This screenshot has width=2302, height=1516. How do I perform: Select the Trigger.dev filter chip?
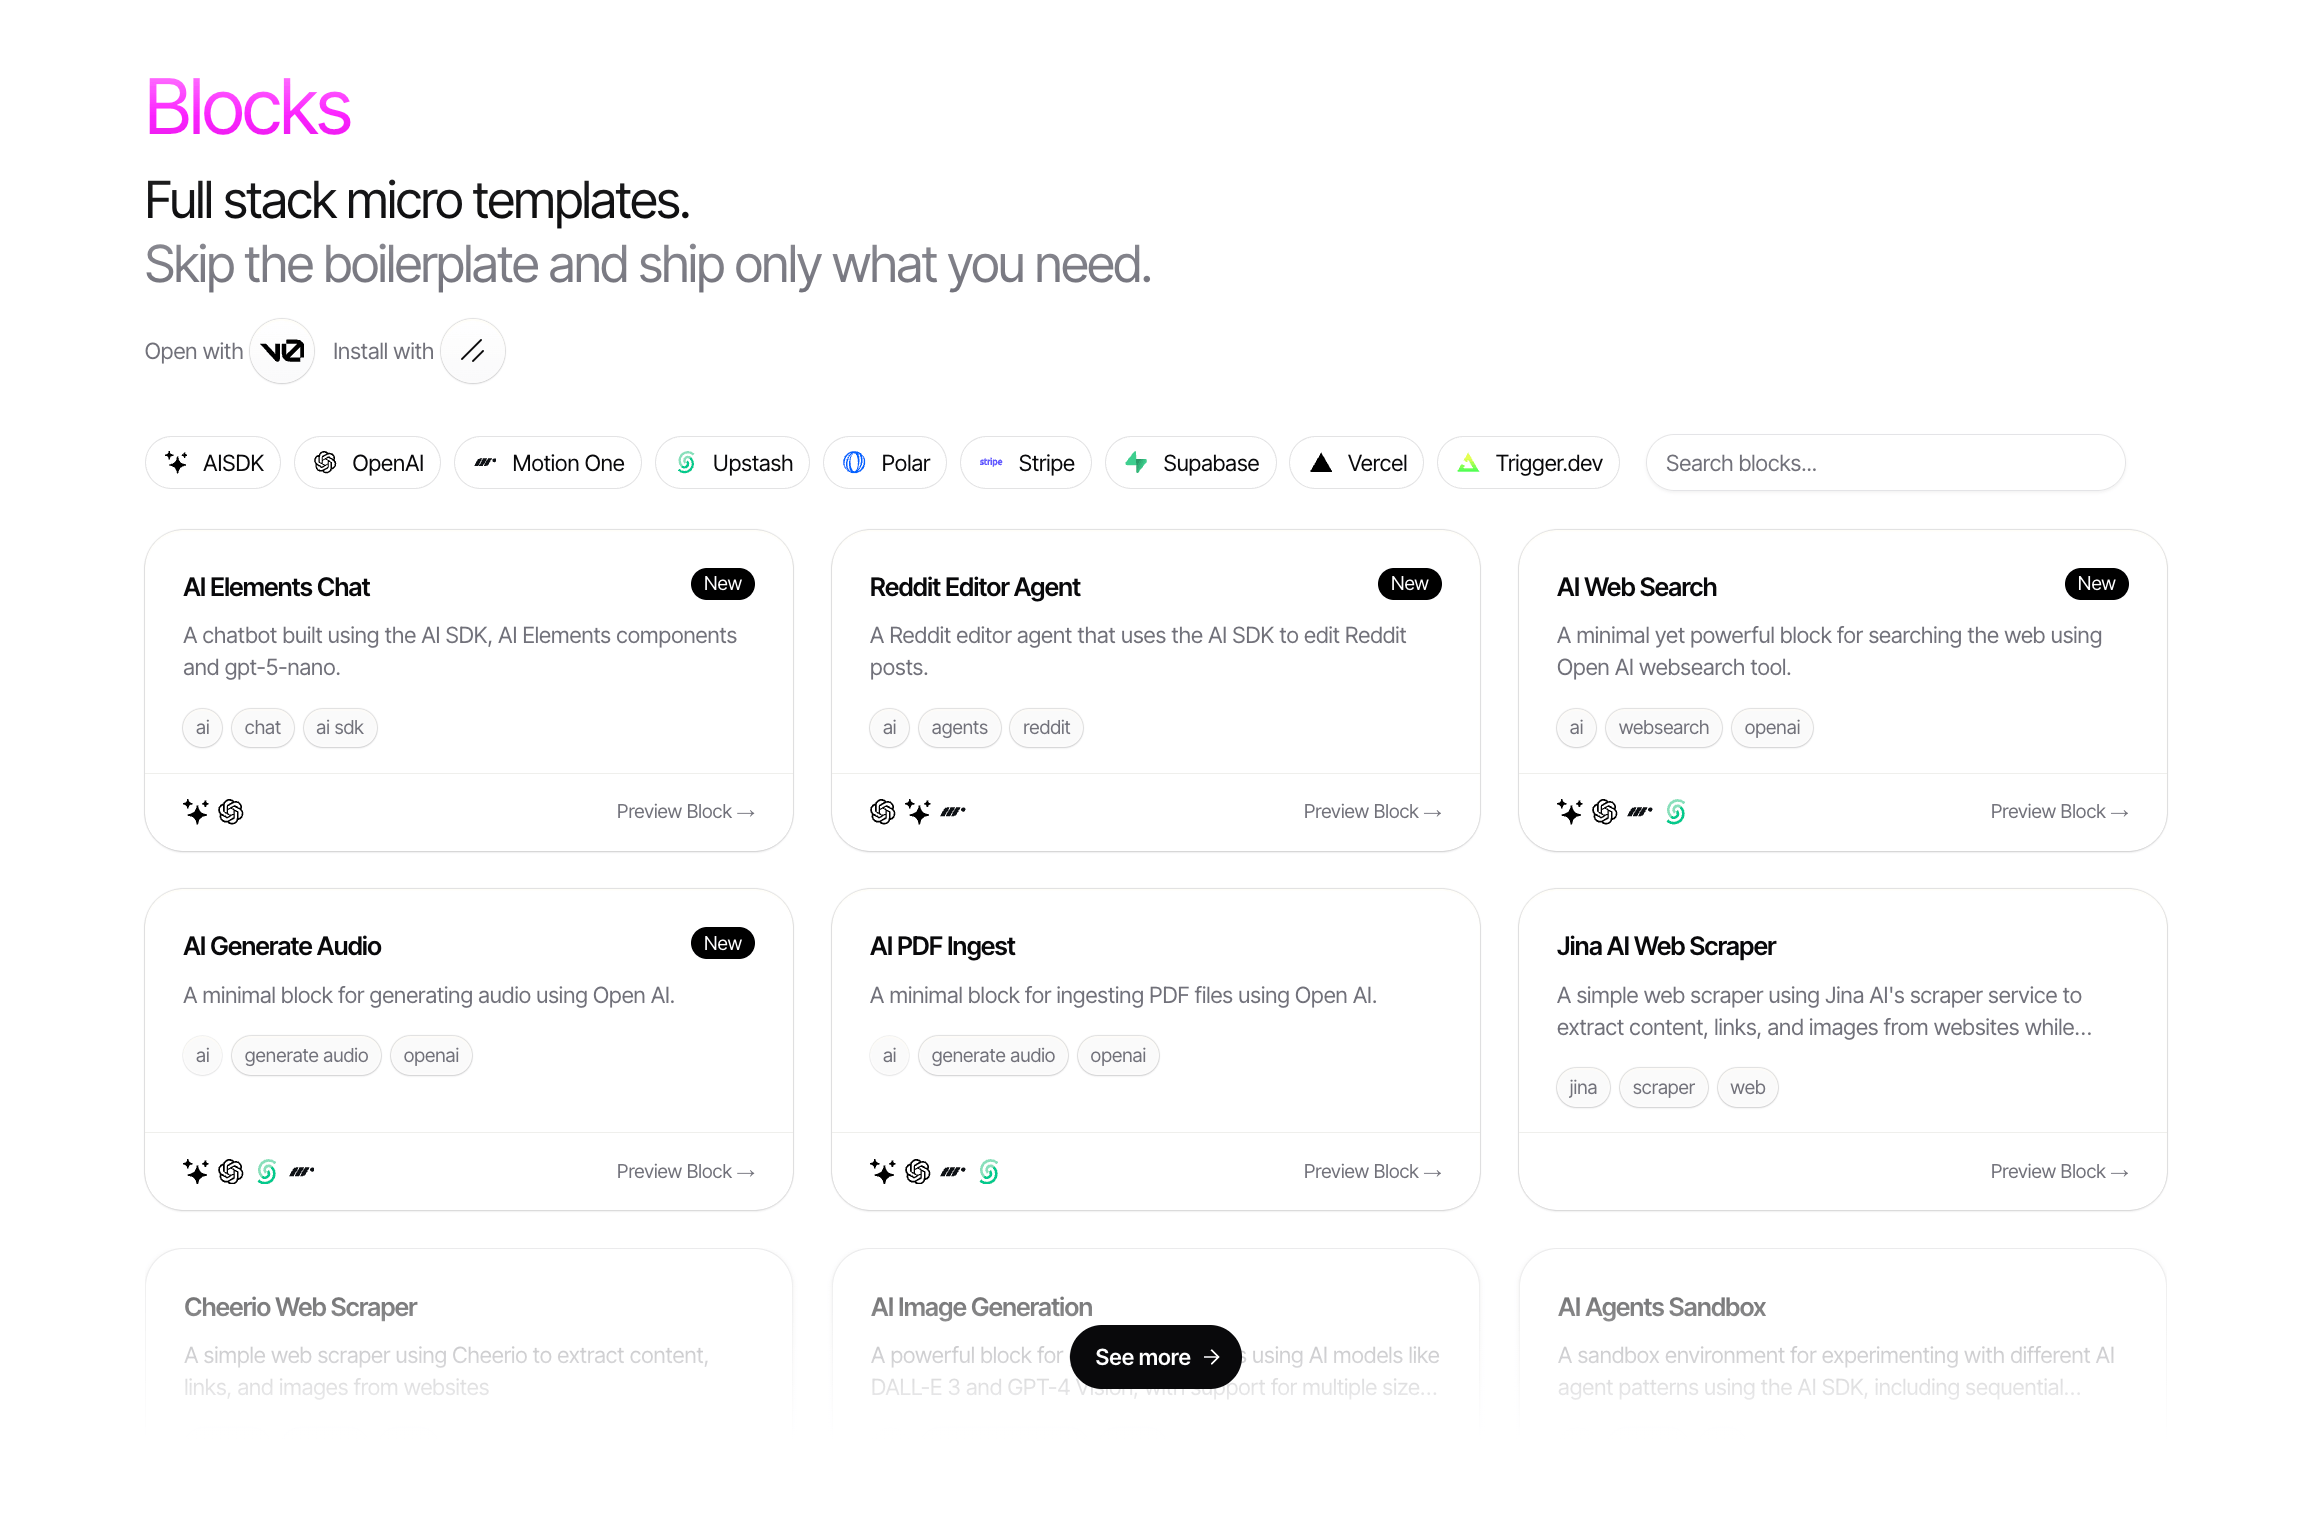pyautogui.click(x=1529, y=463)
